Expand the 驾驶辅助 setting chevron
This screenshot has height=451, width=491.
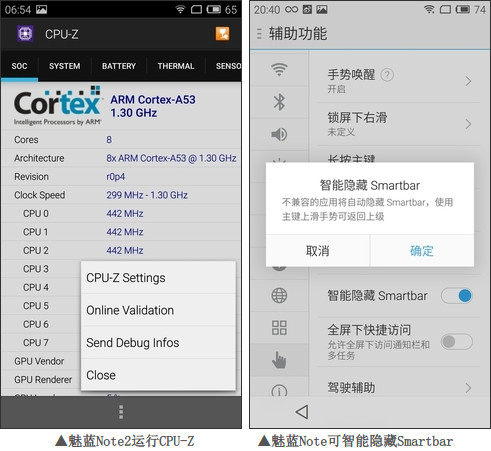[468, 388]
